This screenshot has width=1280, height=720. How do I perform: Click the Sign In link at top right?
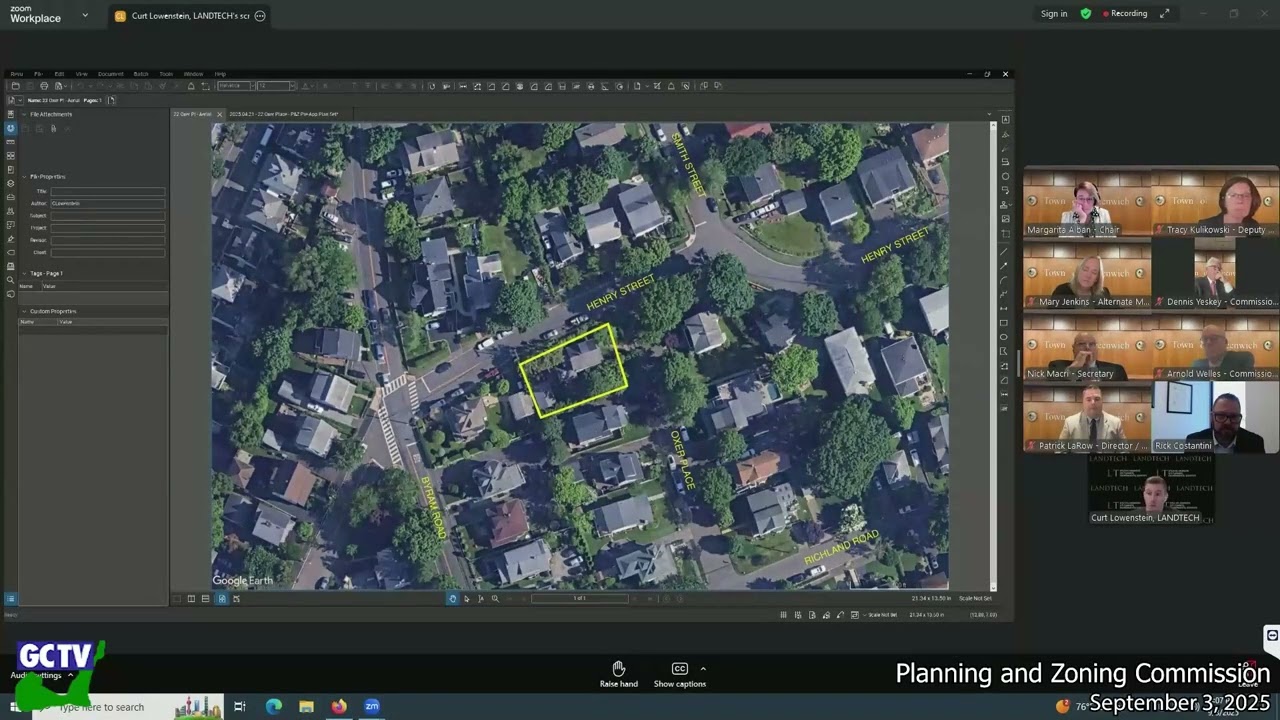pos(1054,13)
